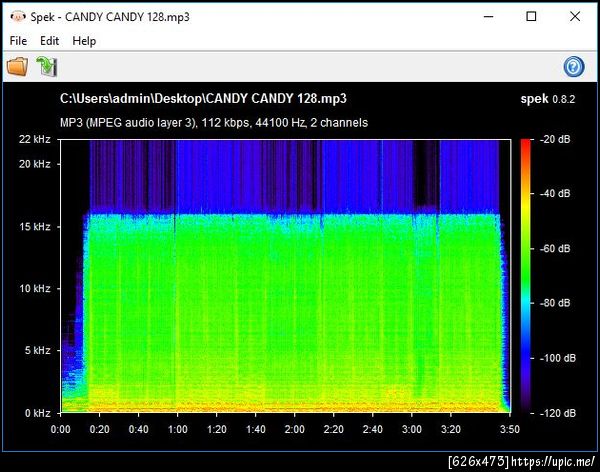Click the spectrogram display area
The image size is (600, 472).
tap(285, 276)
